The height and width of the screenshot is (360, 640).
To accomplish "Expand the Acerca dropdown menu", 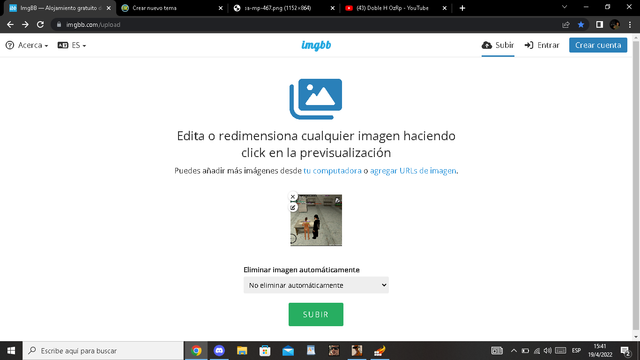I will [27, 45].
